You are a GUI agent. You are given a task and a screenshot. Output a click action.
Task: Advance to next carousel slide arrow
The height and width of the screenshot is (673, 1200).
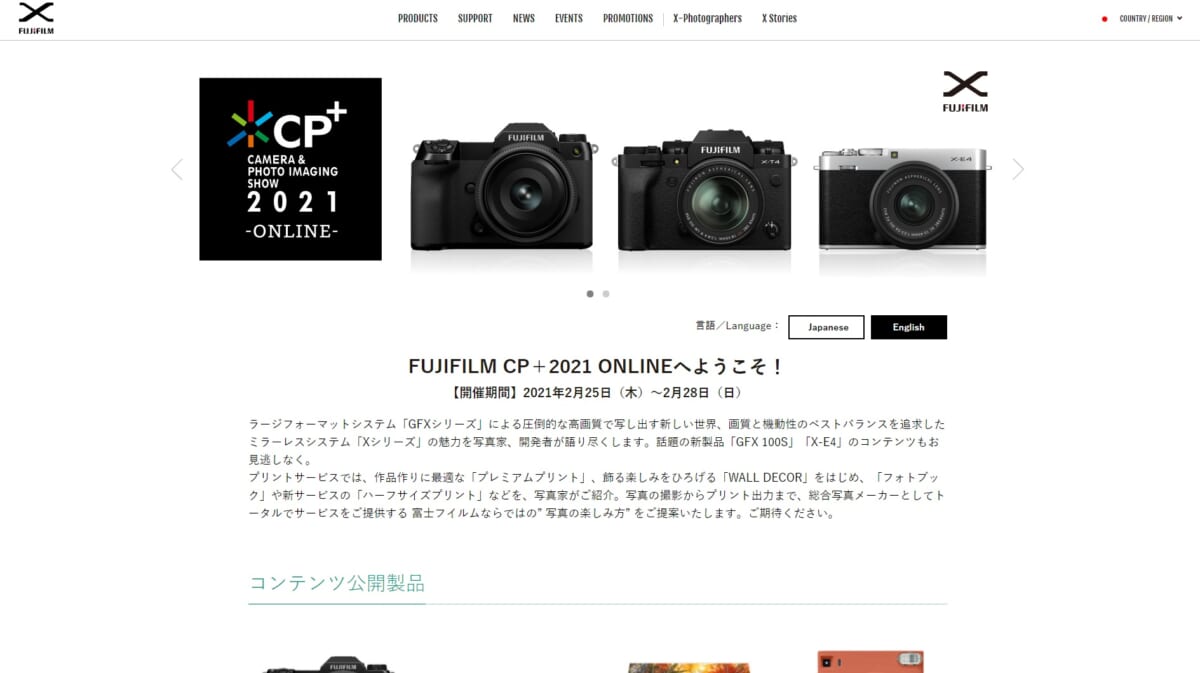(1018, 169)
